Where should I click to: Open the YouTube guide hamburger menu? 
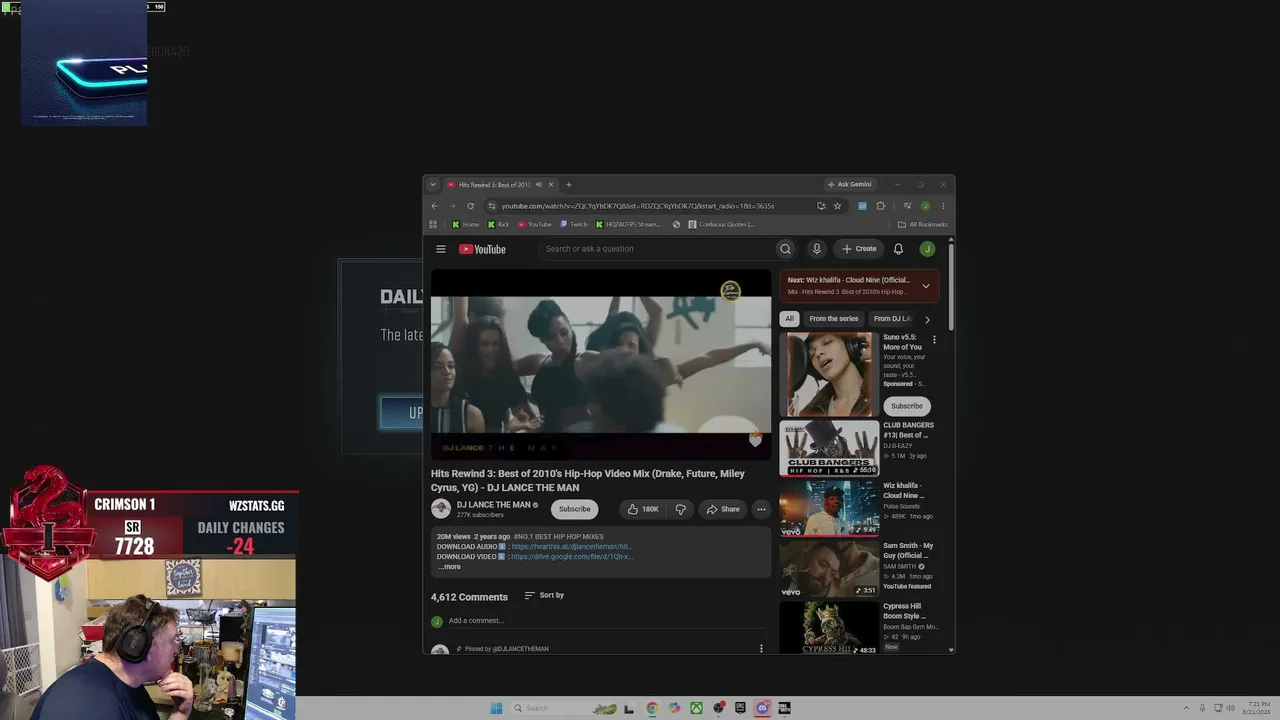pyautogui.click(x=440, y=249)
